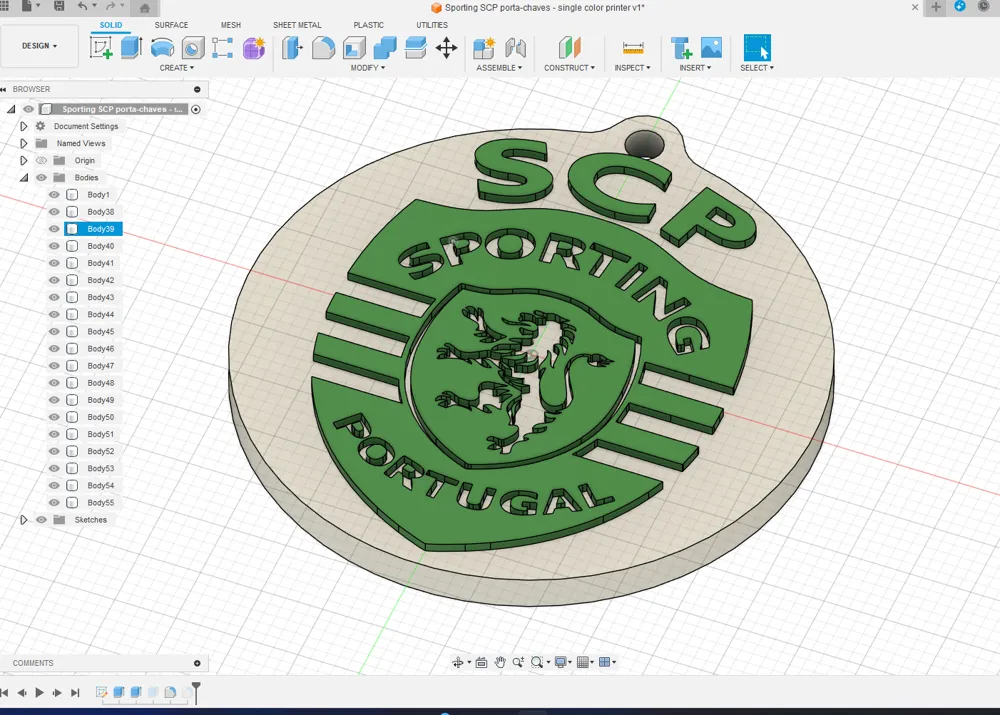Activate the Orbit tool
The image size is (1000, 715).
pos(459,662)
